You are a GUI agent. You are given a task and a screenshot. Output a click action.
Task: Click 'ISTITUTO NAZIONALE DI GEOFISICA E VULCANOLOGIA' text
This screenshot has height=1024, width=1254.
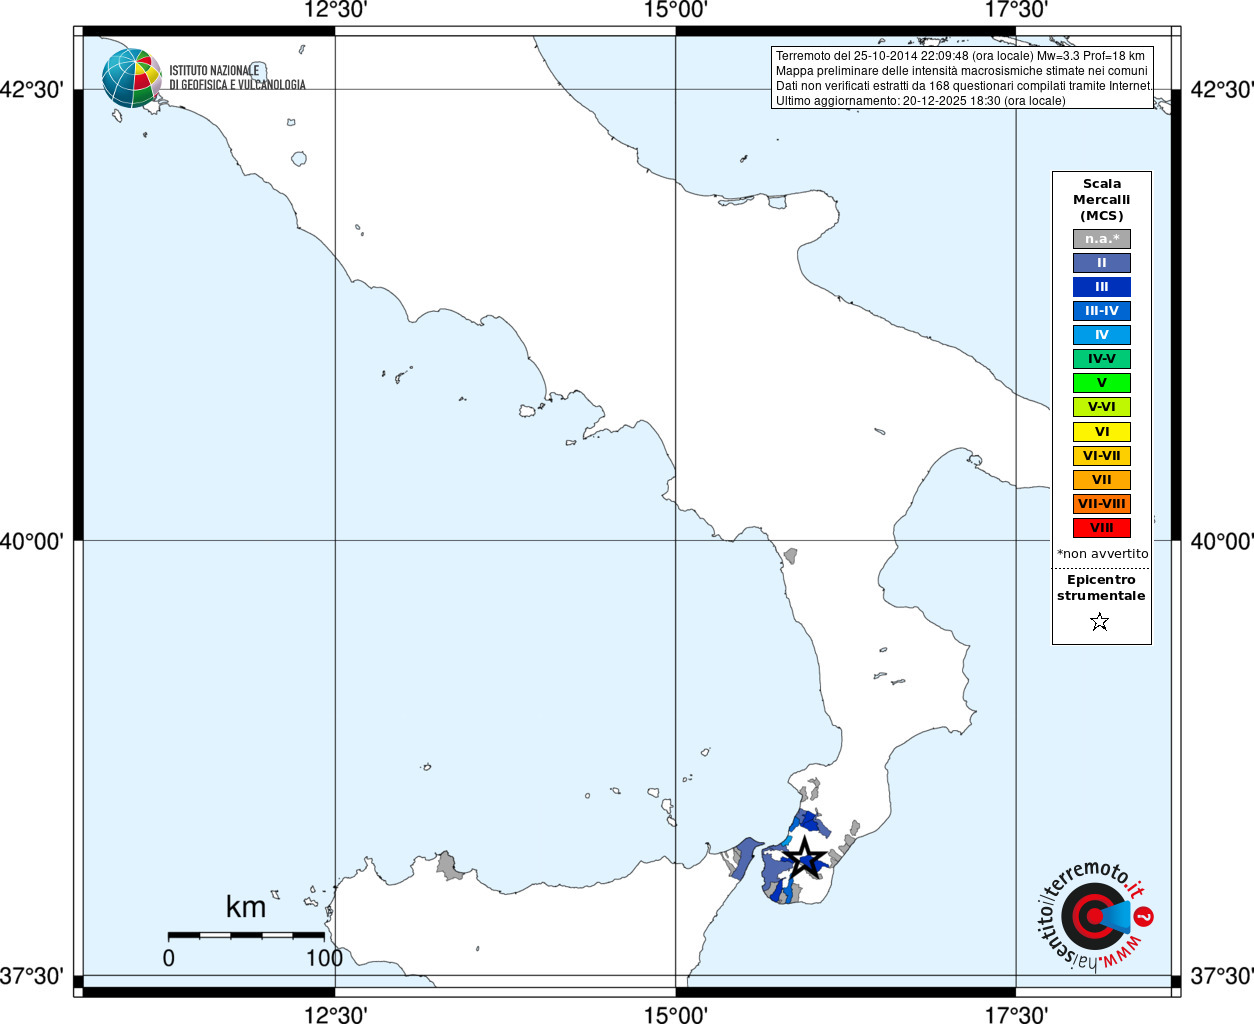click(237, 78)
